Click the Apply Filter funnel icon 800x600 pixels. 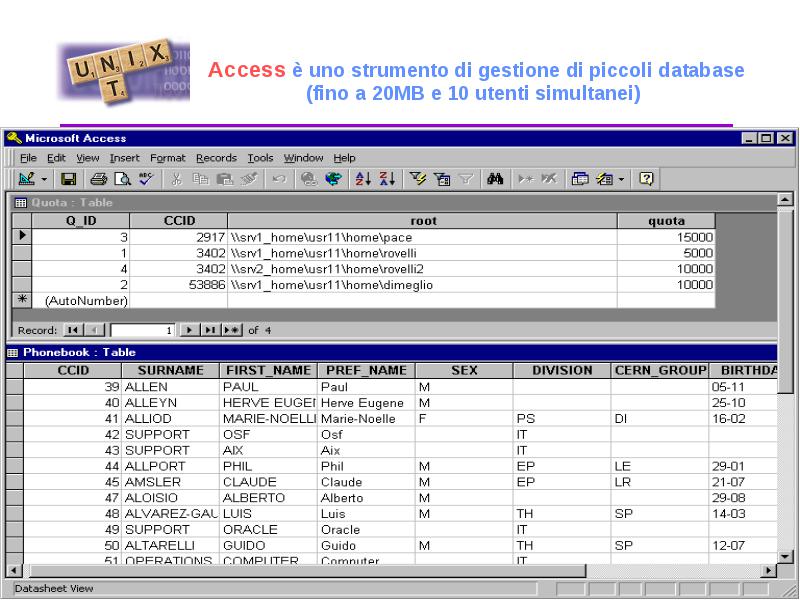pyautogui.click(x=466, y=179)
